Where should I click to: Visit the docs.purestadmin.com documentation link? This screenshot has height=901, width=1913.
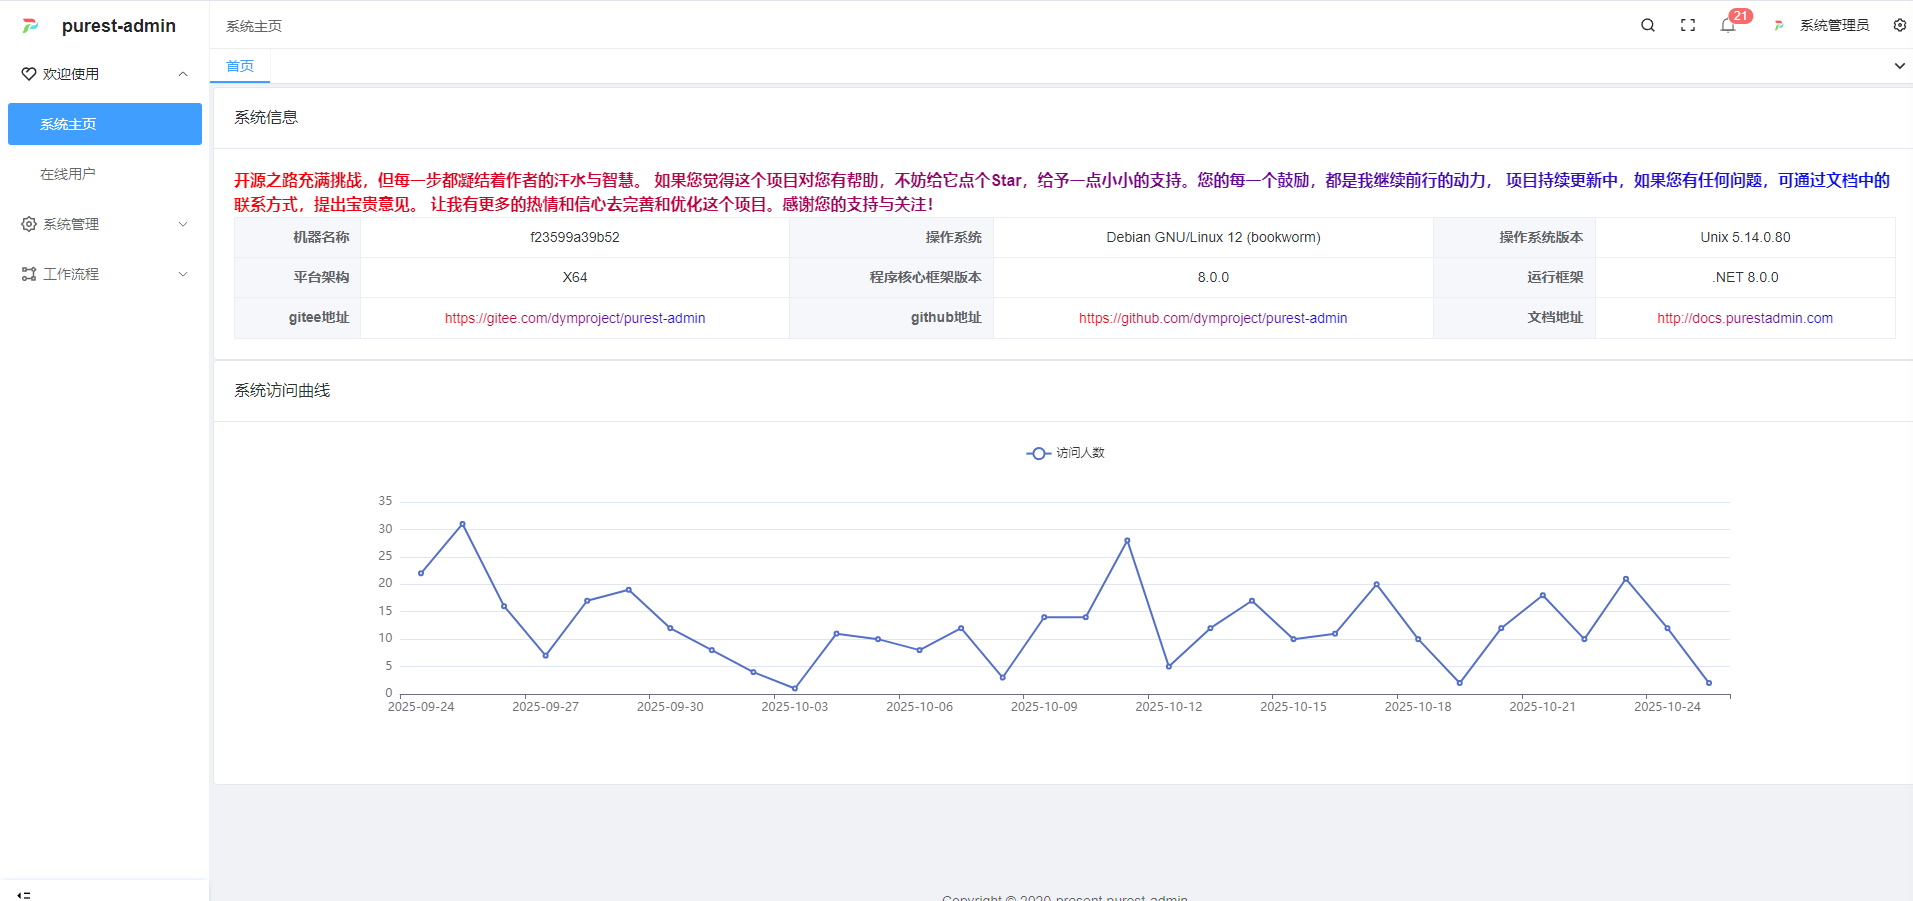(x=1744, y=318)
